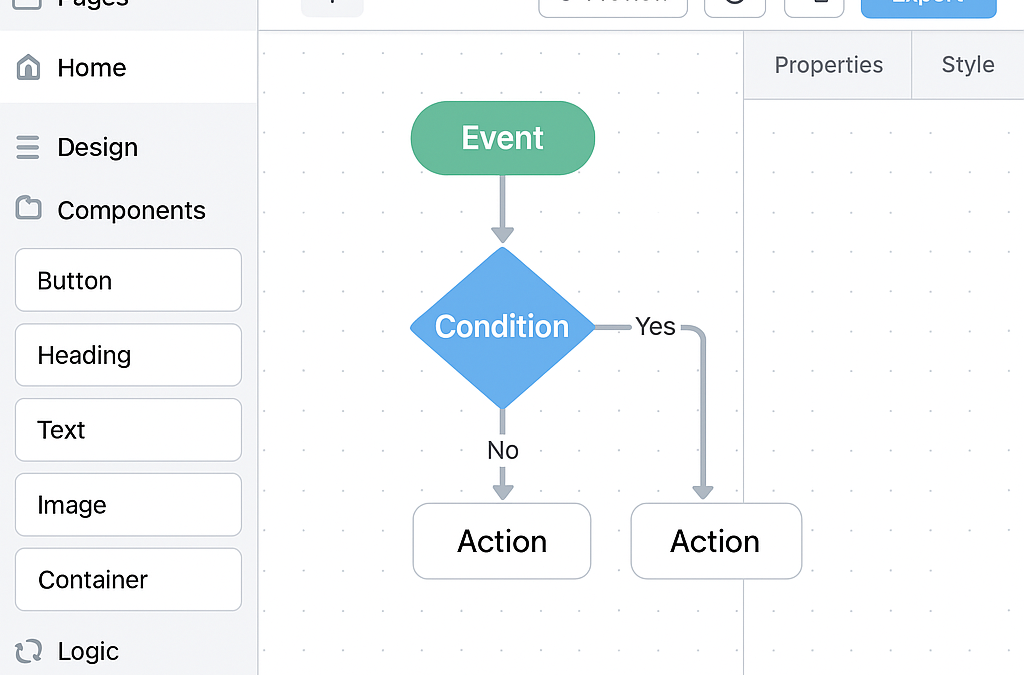The height and width of the screenshot is (675, 1024).
Task: Click the No branch label
Action: click(x=503, y=450)
